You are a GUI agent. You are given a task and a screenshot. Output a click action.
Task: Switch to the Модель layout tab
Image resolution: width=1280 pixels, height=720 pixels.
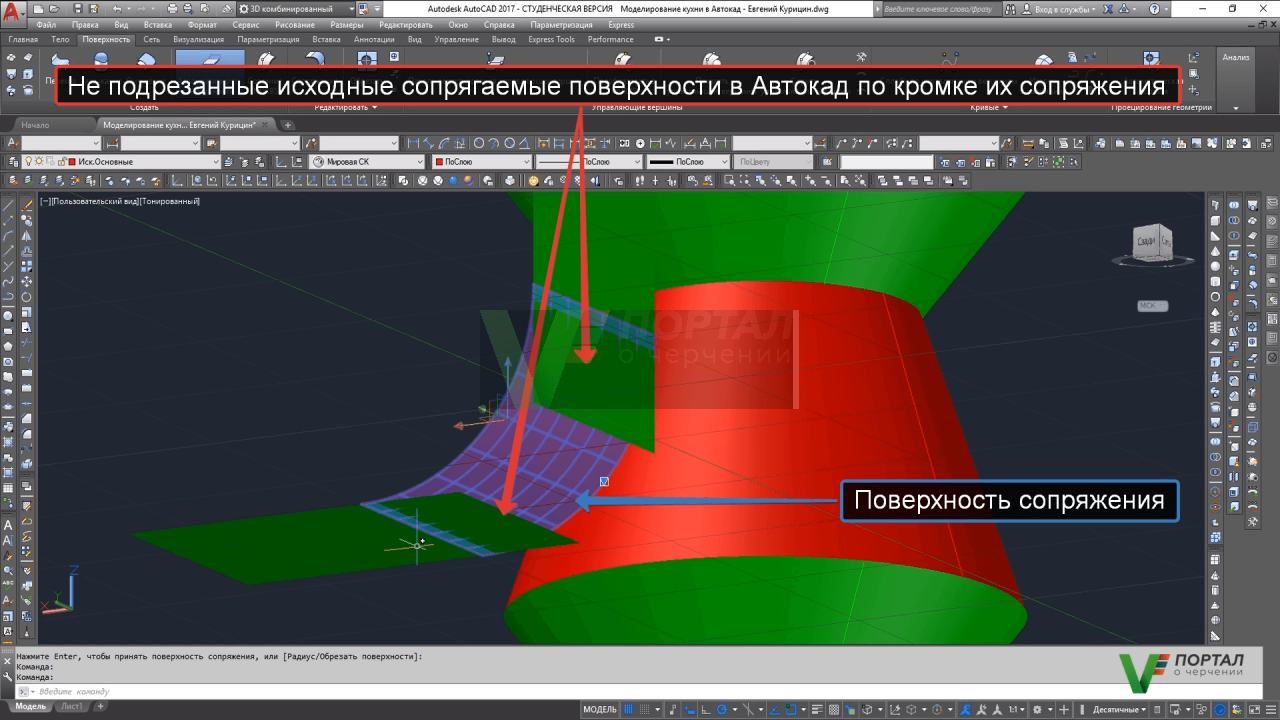coord(31,706)
